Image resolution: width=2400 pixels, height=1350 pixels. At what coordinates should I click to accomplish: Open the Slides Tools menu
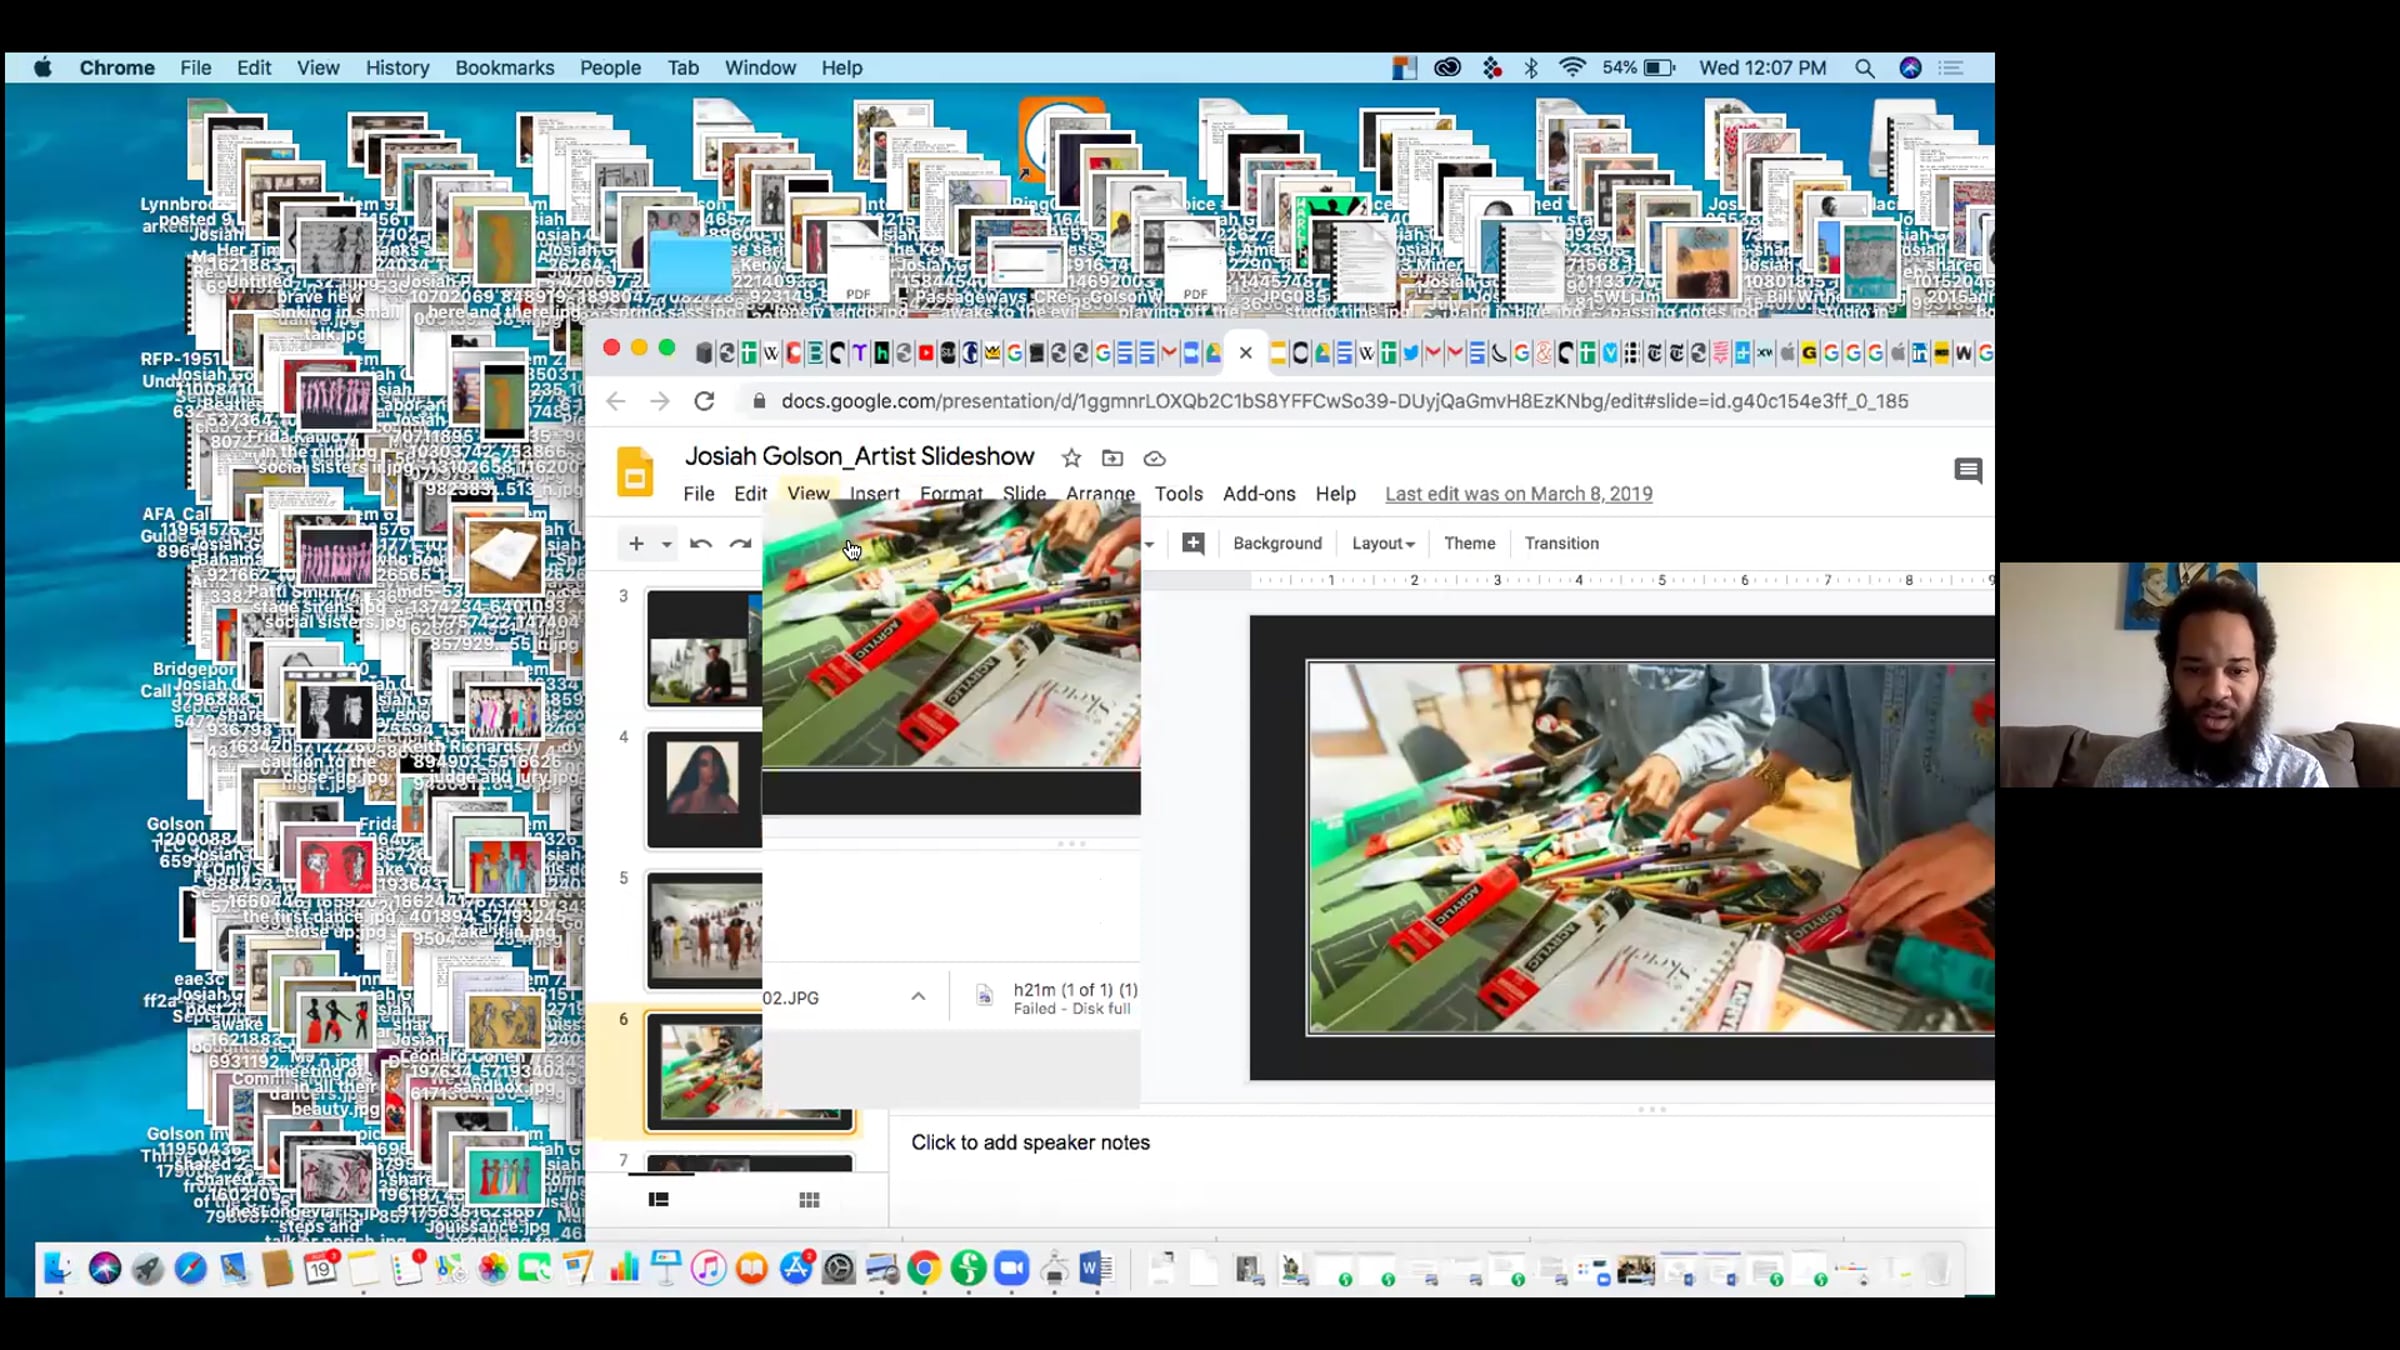(1179, 494)
